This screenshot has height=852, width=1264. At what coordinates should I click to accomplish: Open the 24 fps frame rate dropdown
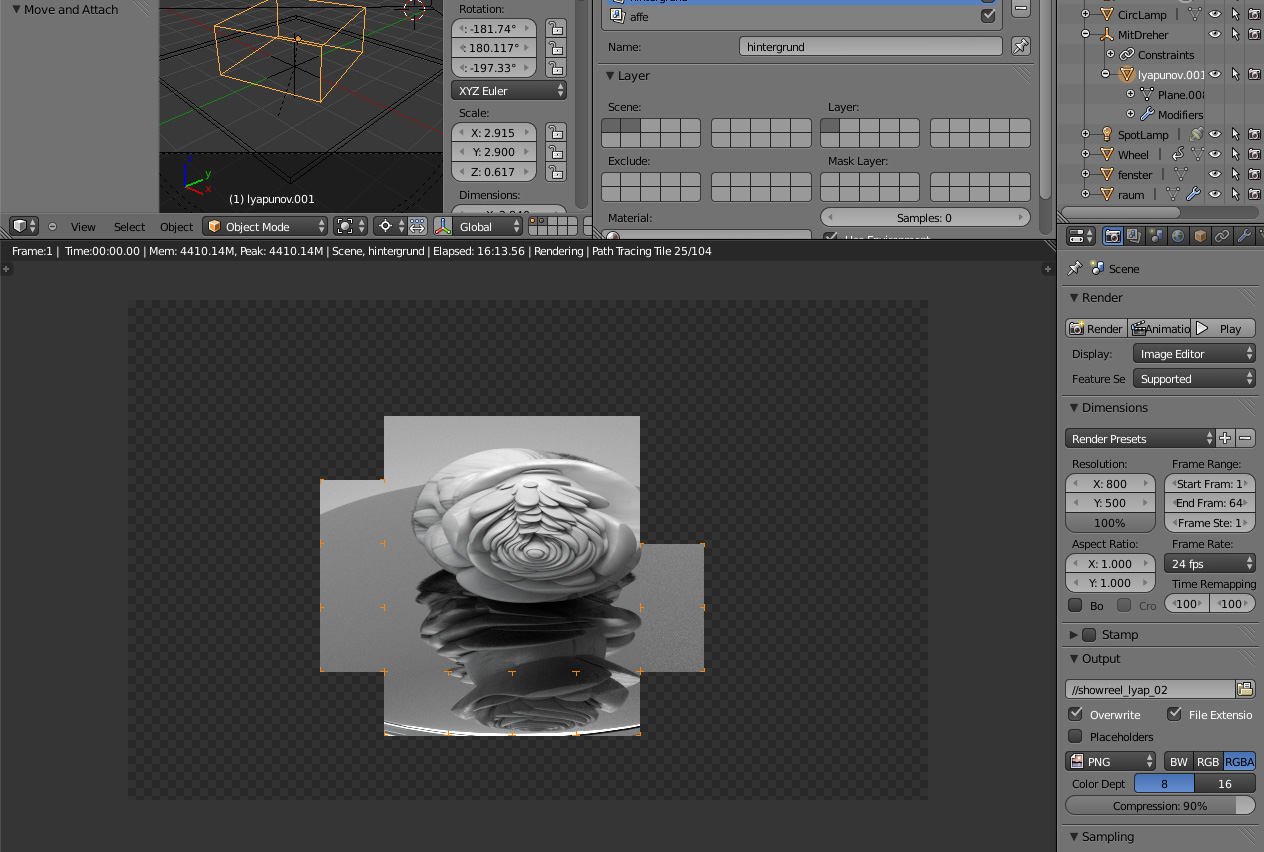(1210, 563)
